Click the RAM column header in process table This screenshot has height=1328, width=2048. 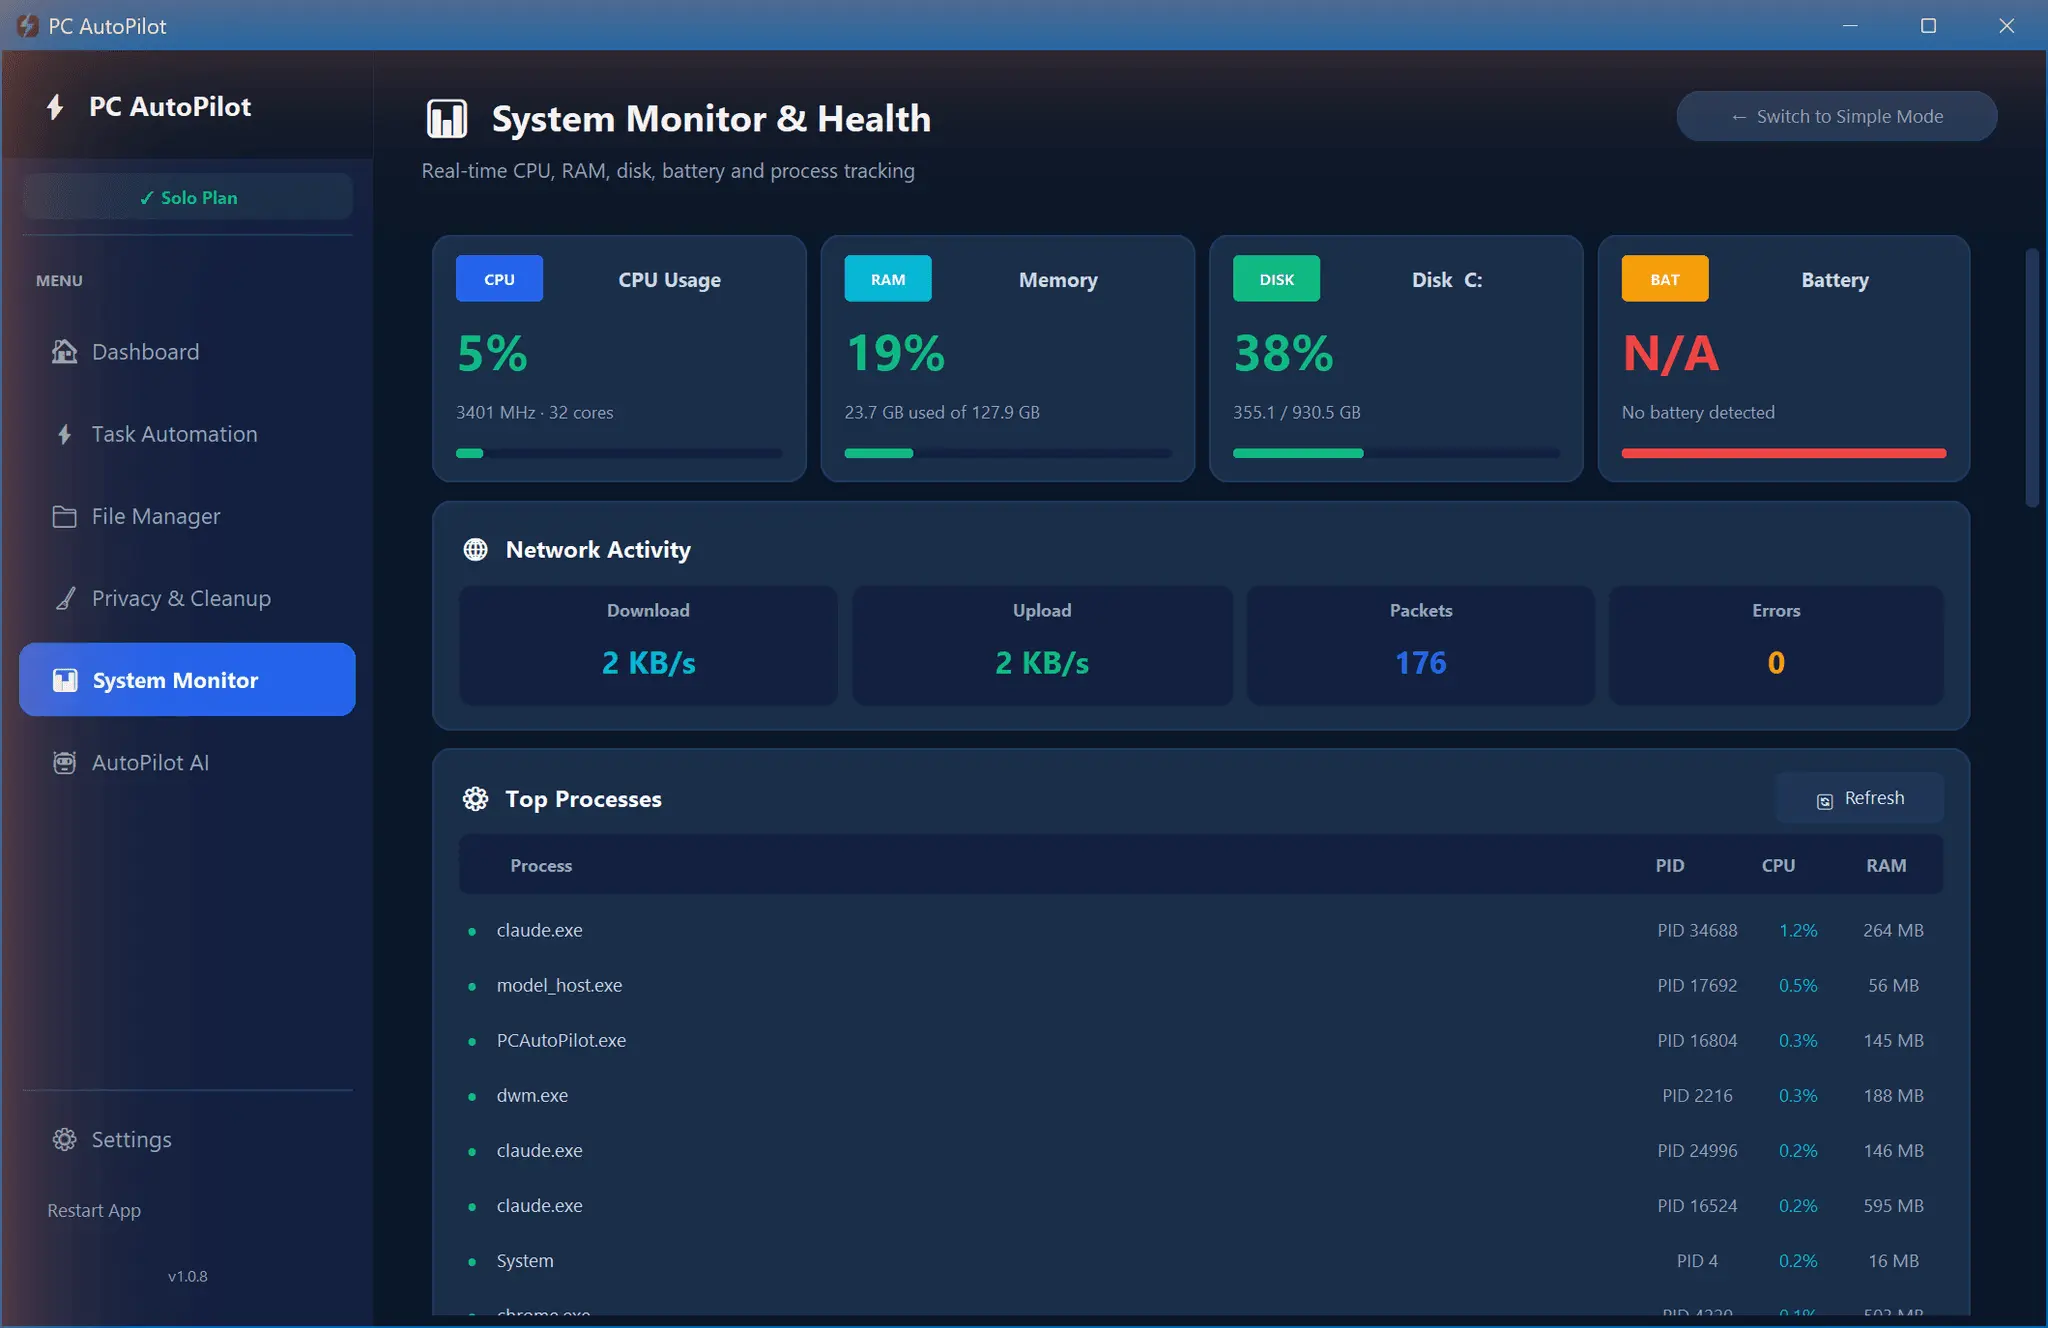tap(1886, 866)
